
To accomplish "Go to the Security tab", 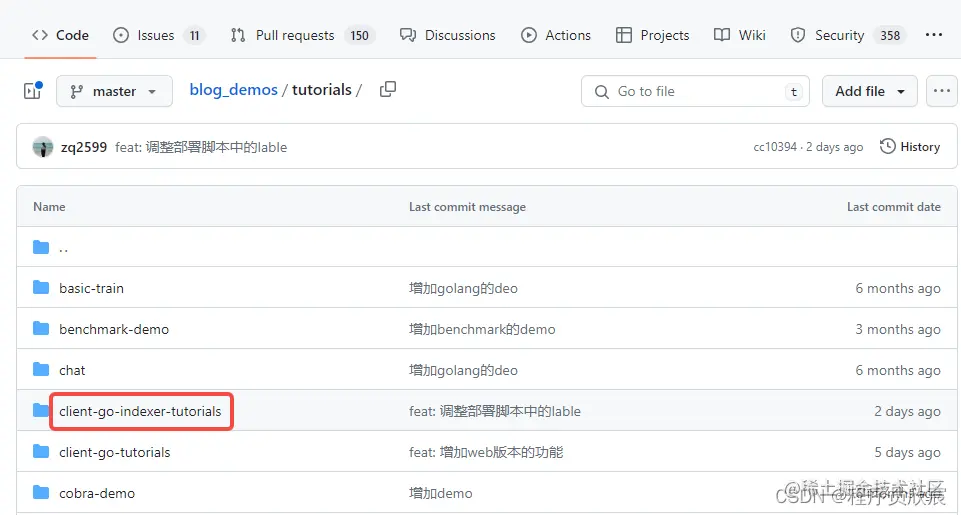I will click(x=848, y=35).
